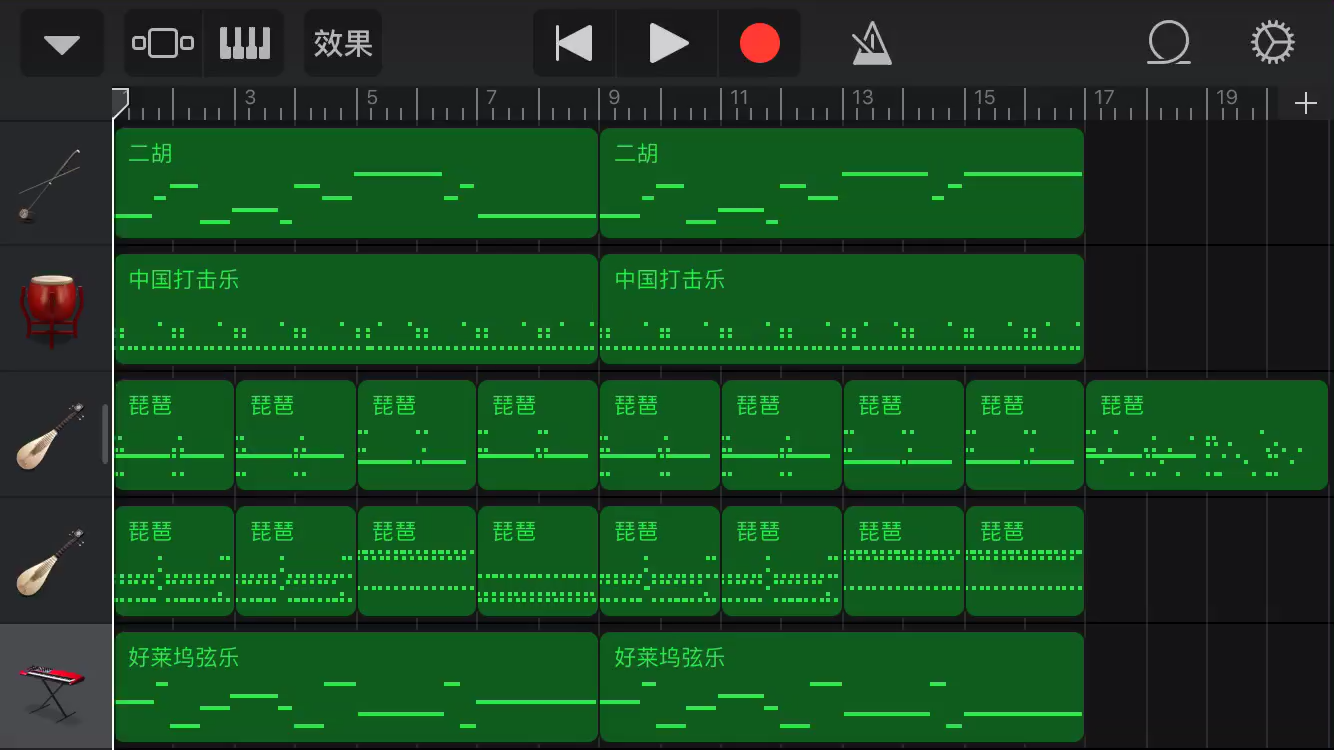The image size is (1334, 750).
Task: Open the loop browser
Action: click(x=1168, y=44)
